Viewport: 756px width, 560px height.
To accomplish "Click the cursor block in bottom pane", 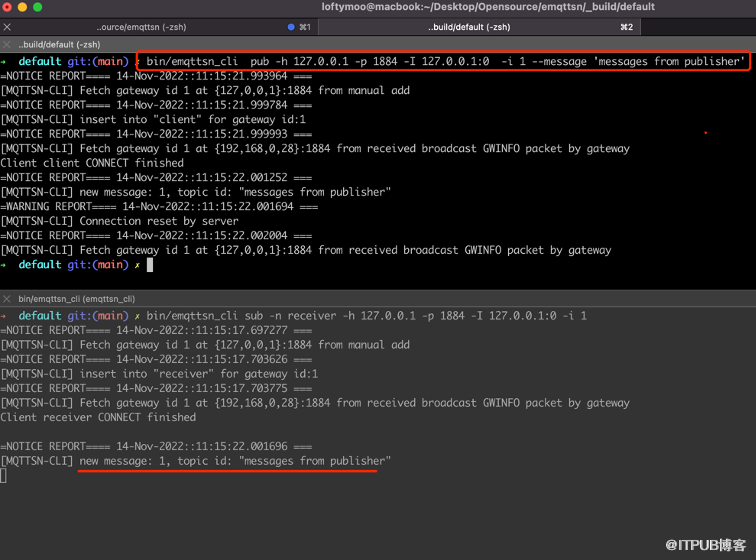I will point(3,475).
